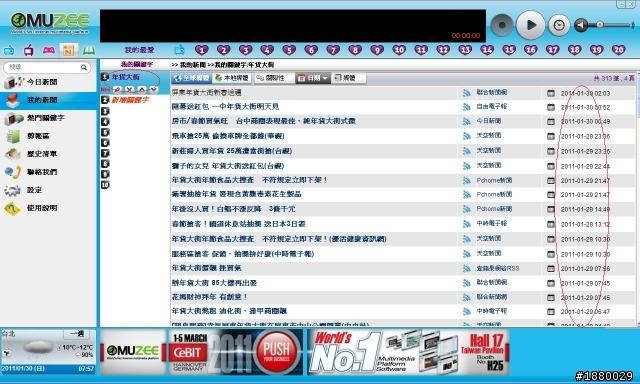Select favorite heart number 14
The height and width of the screenshot is (384, 640).
(x=487, y=50)
